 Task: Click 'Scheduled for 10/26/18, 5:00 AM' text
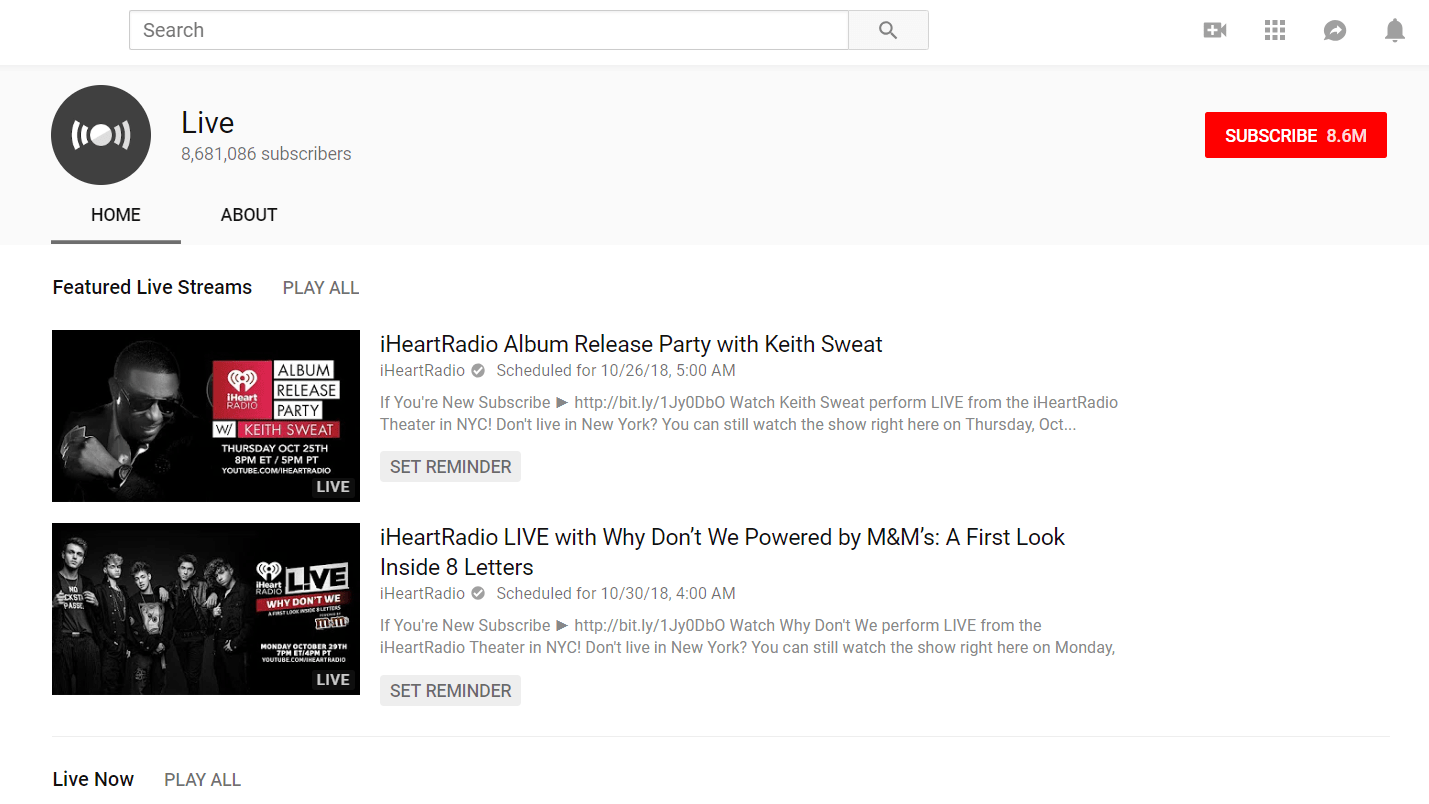tap(616, 371)
